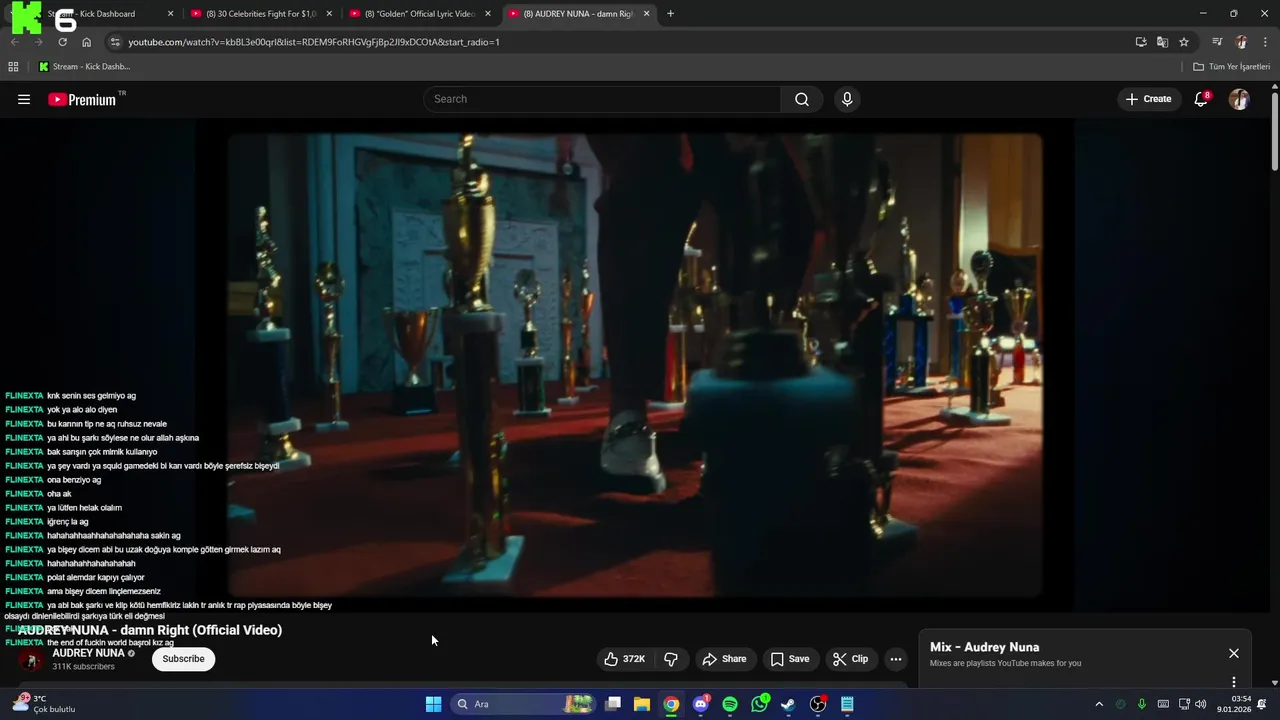The image size is (1280, 720).
Task: Open Steam from taskbar
Action: pos(789,704)
